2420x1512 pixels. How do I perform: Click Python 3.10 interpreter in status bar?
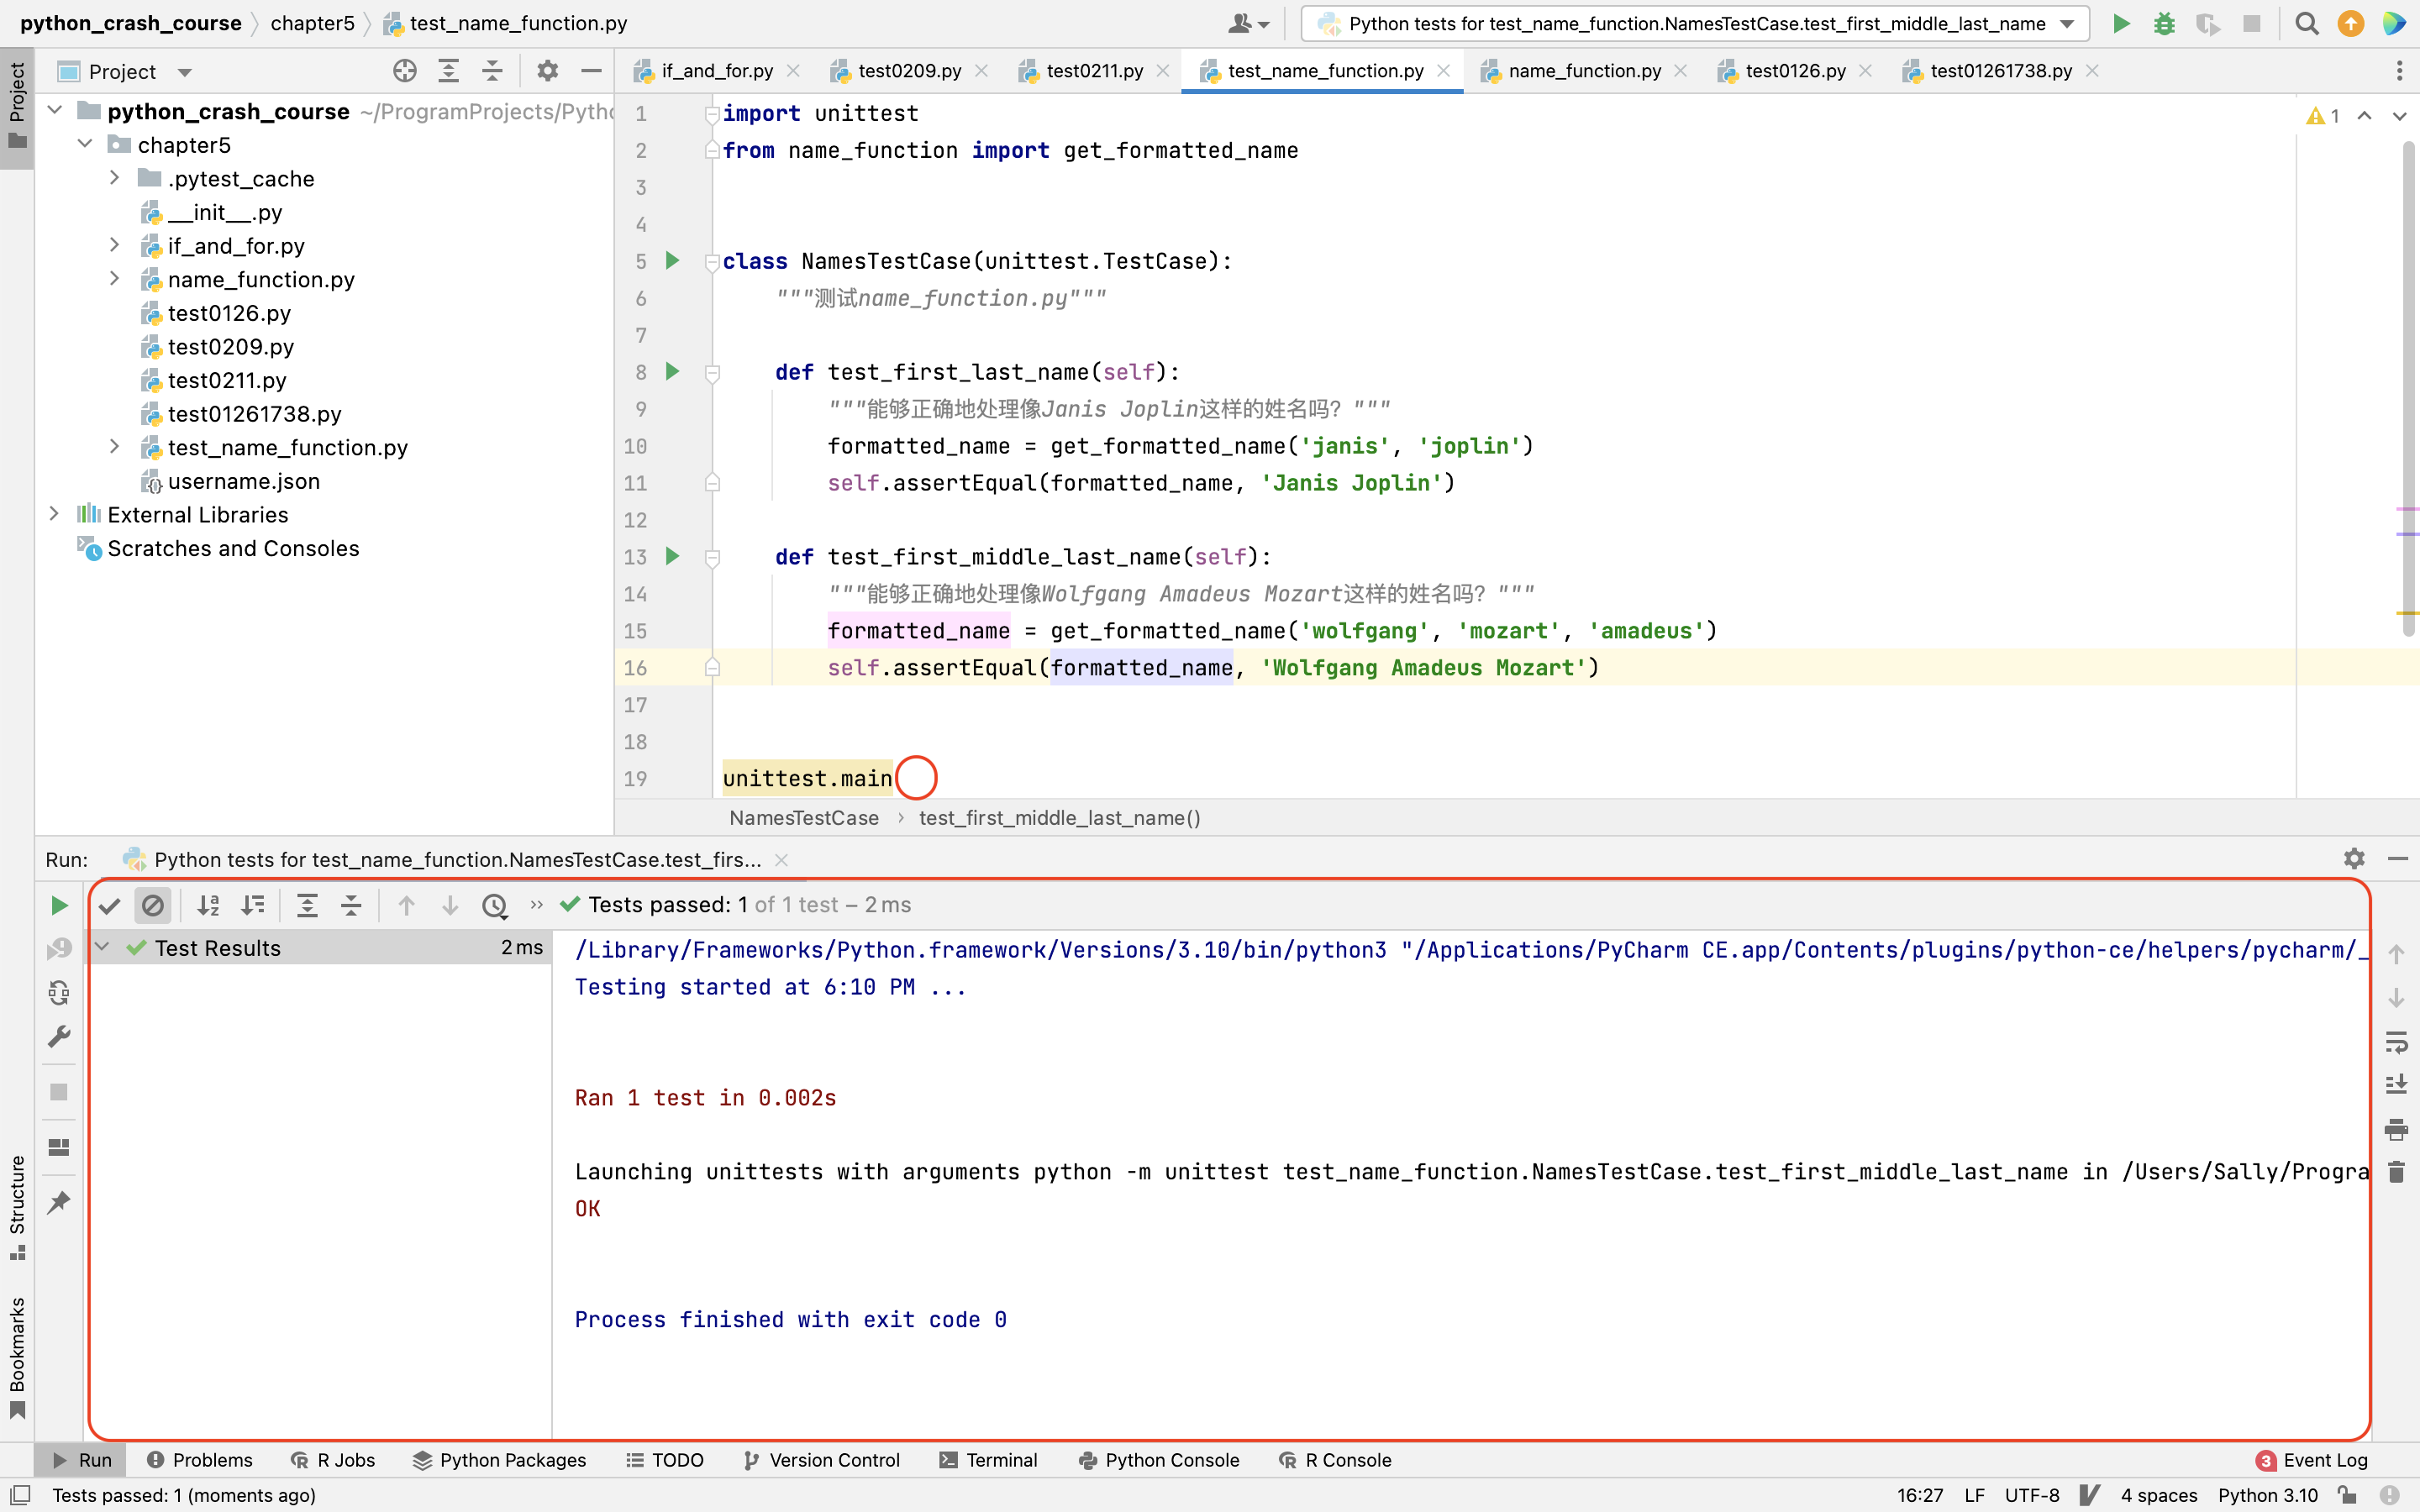pos(2268,1495)
